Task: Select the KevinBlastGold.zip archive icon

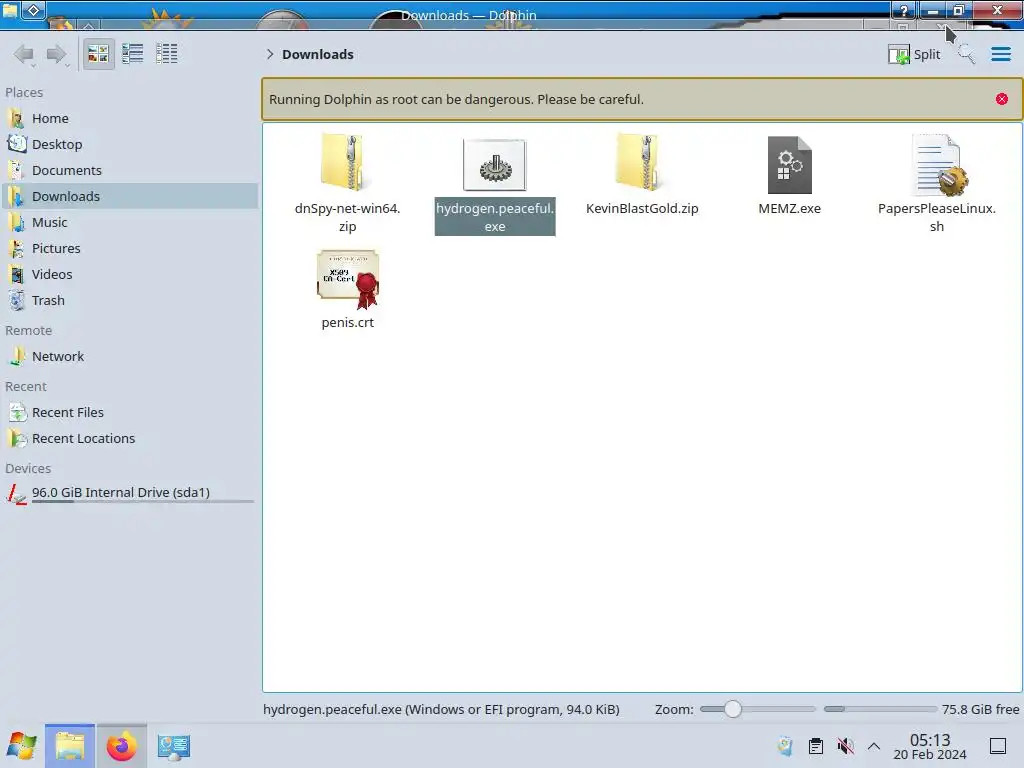Action: coord(639,163)
